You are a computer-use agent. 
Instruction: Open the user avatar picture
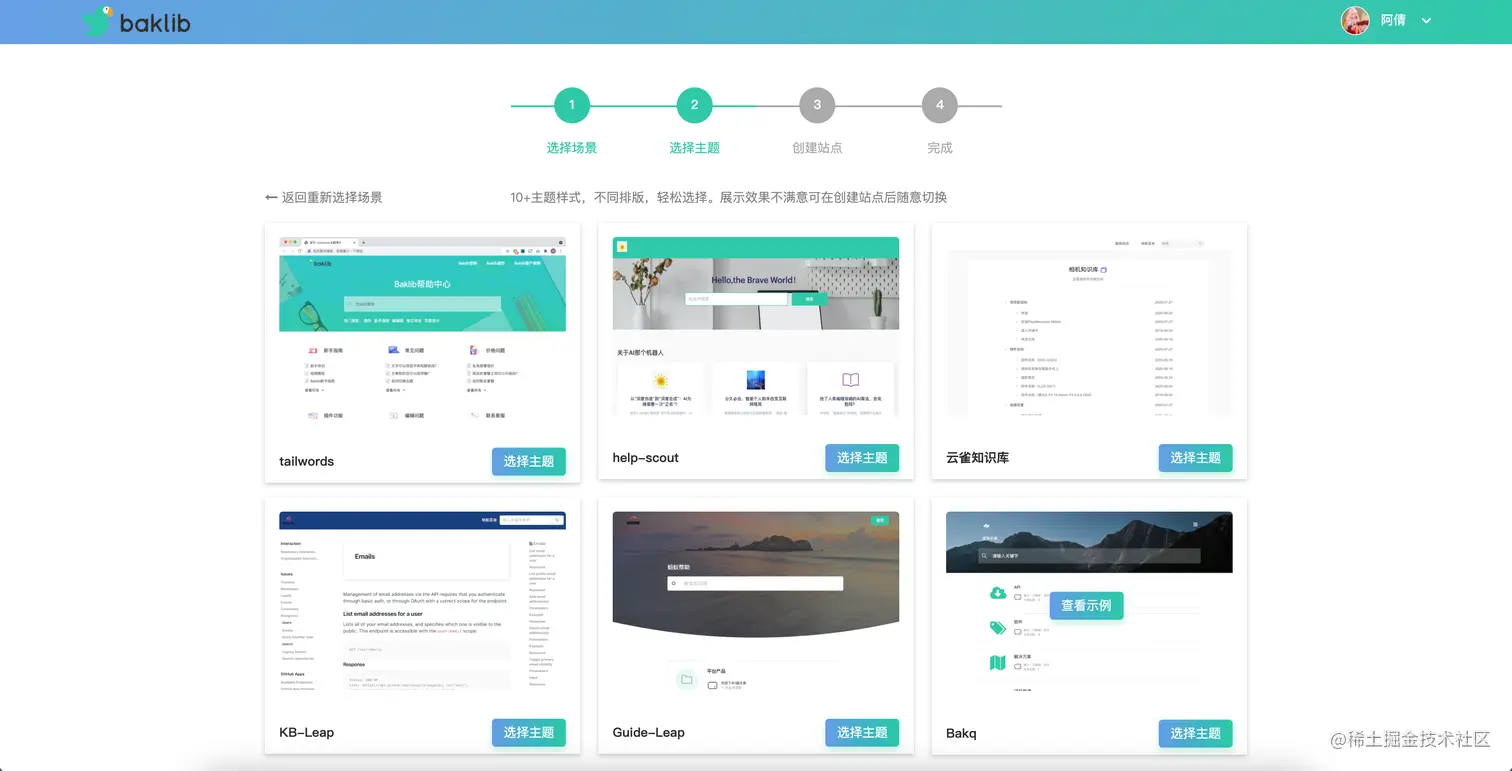point(1355,20)
